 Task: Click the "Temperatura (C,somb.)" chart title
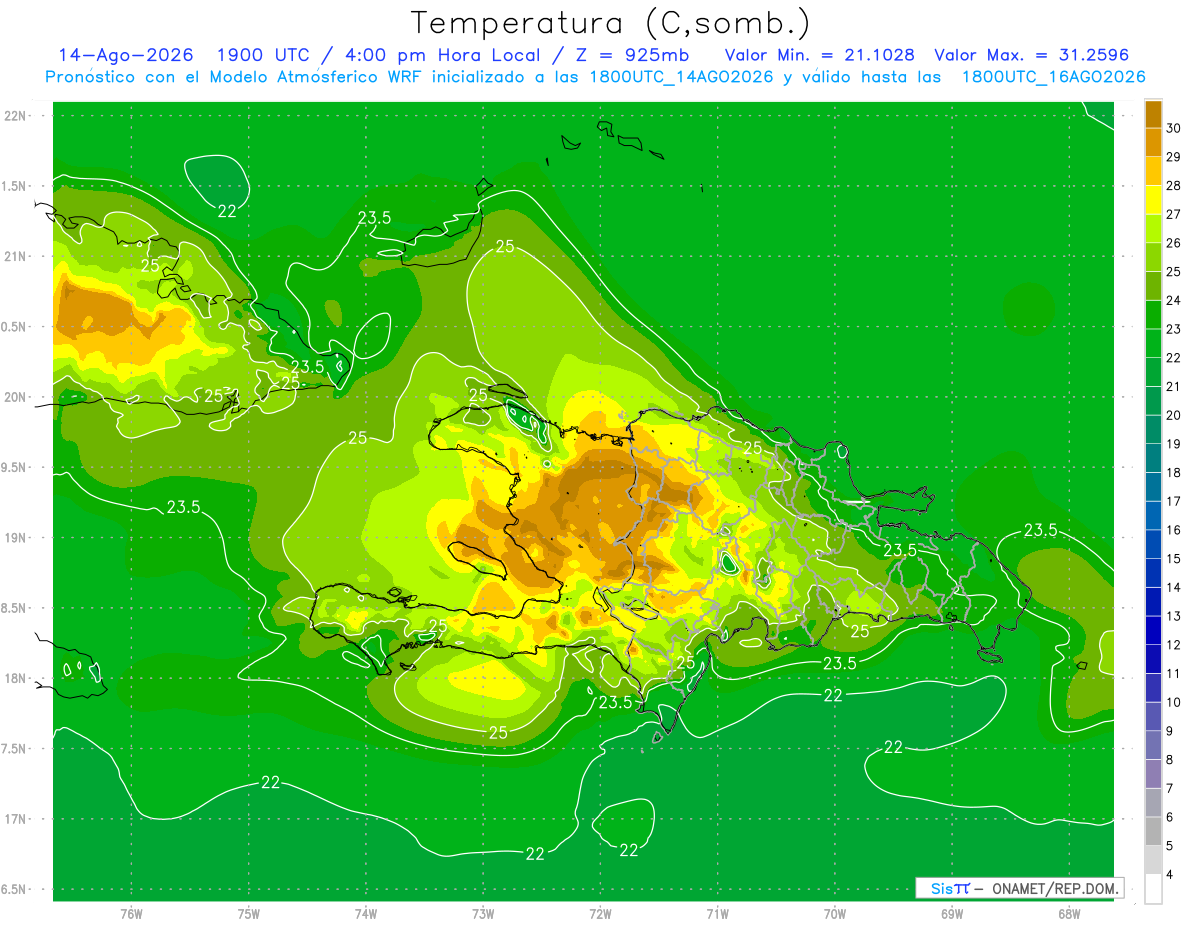click(611, 22)
